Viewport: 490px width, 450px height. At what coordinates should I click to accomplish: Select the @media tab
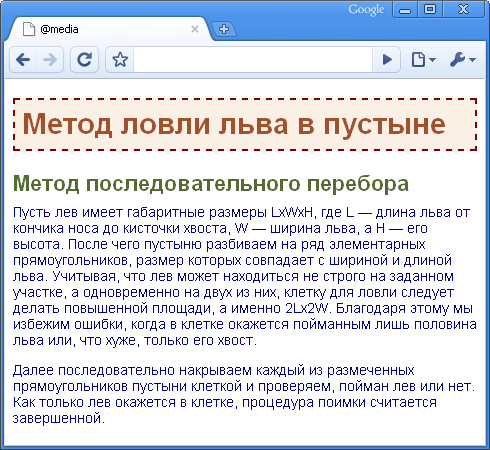click(108, 29)
